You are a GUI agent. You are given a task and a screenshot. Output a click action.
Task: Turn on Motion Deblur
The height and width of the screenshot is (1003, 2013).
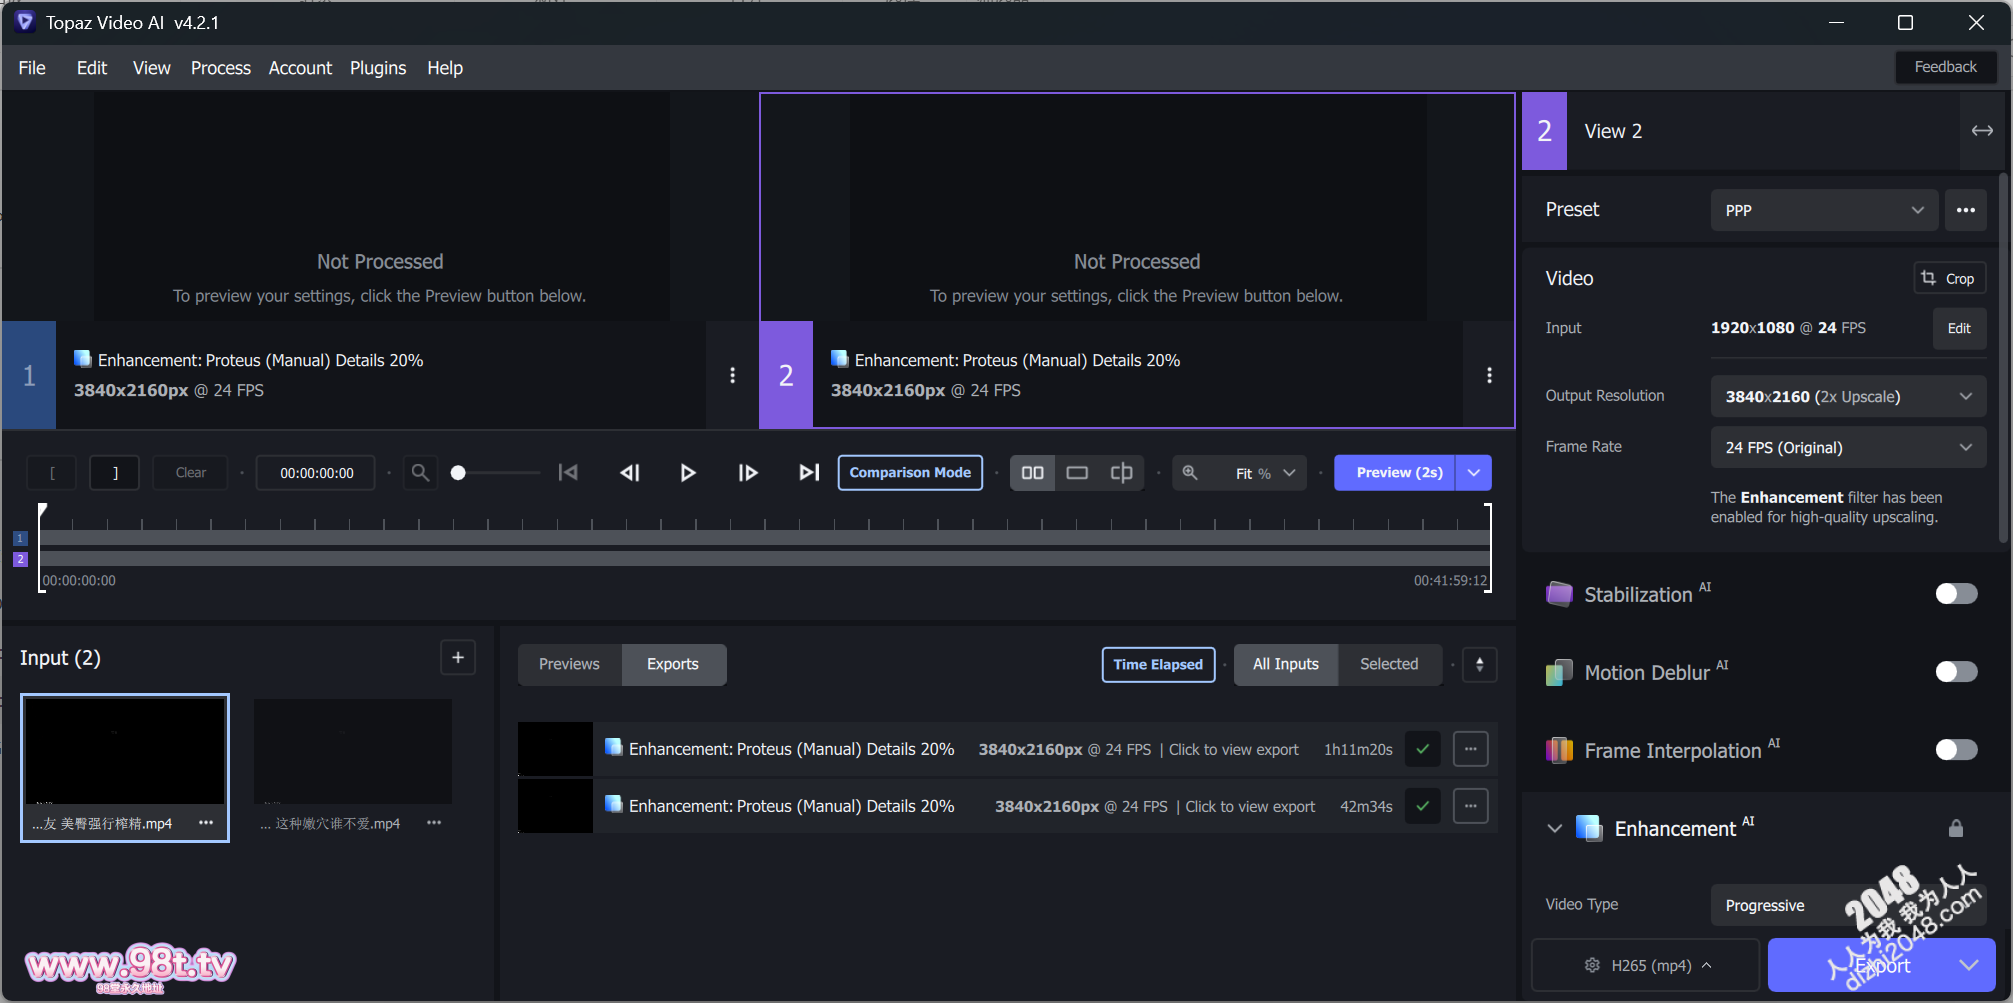point(1955,672)
